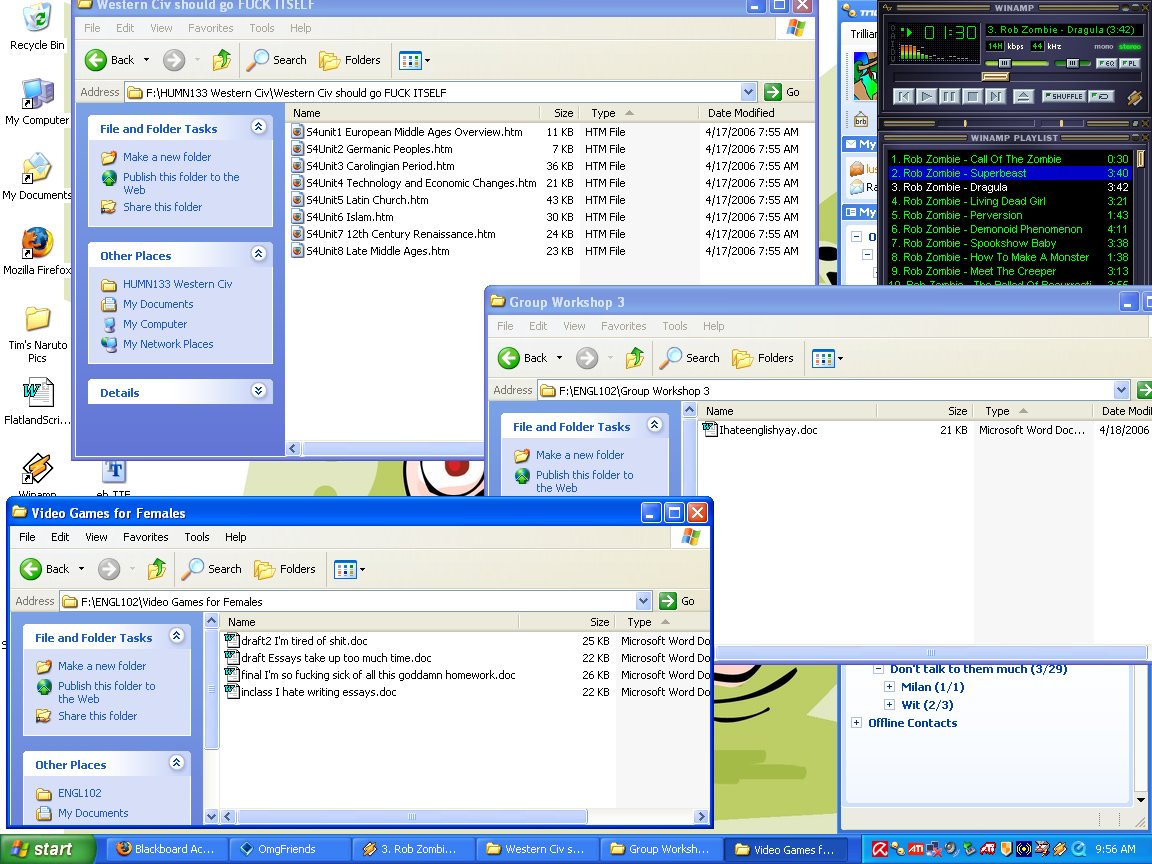Open the Tools menu in Video Games for Females
Viewport: 1152px width, 864px height.
(197, 537)
